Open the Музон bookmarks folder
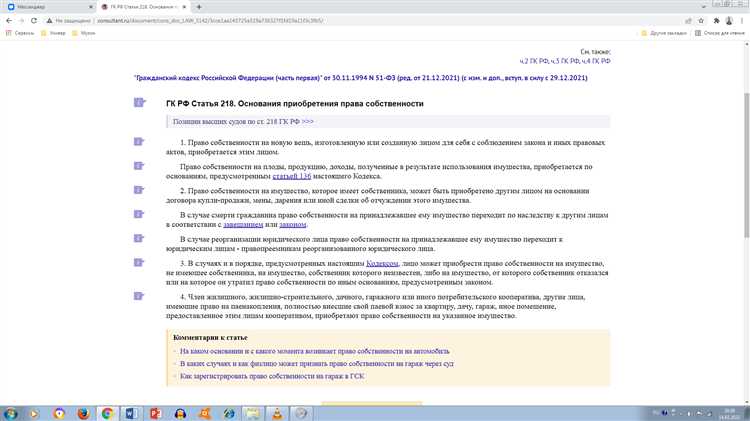 (x=84, y=33)
